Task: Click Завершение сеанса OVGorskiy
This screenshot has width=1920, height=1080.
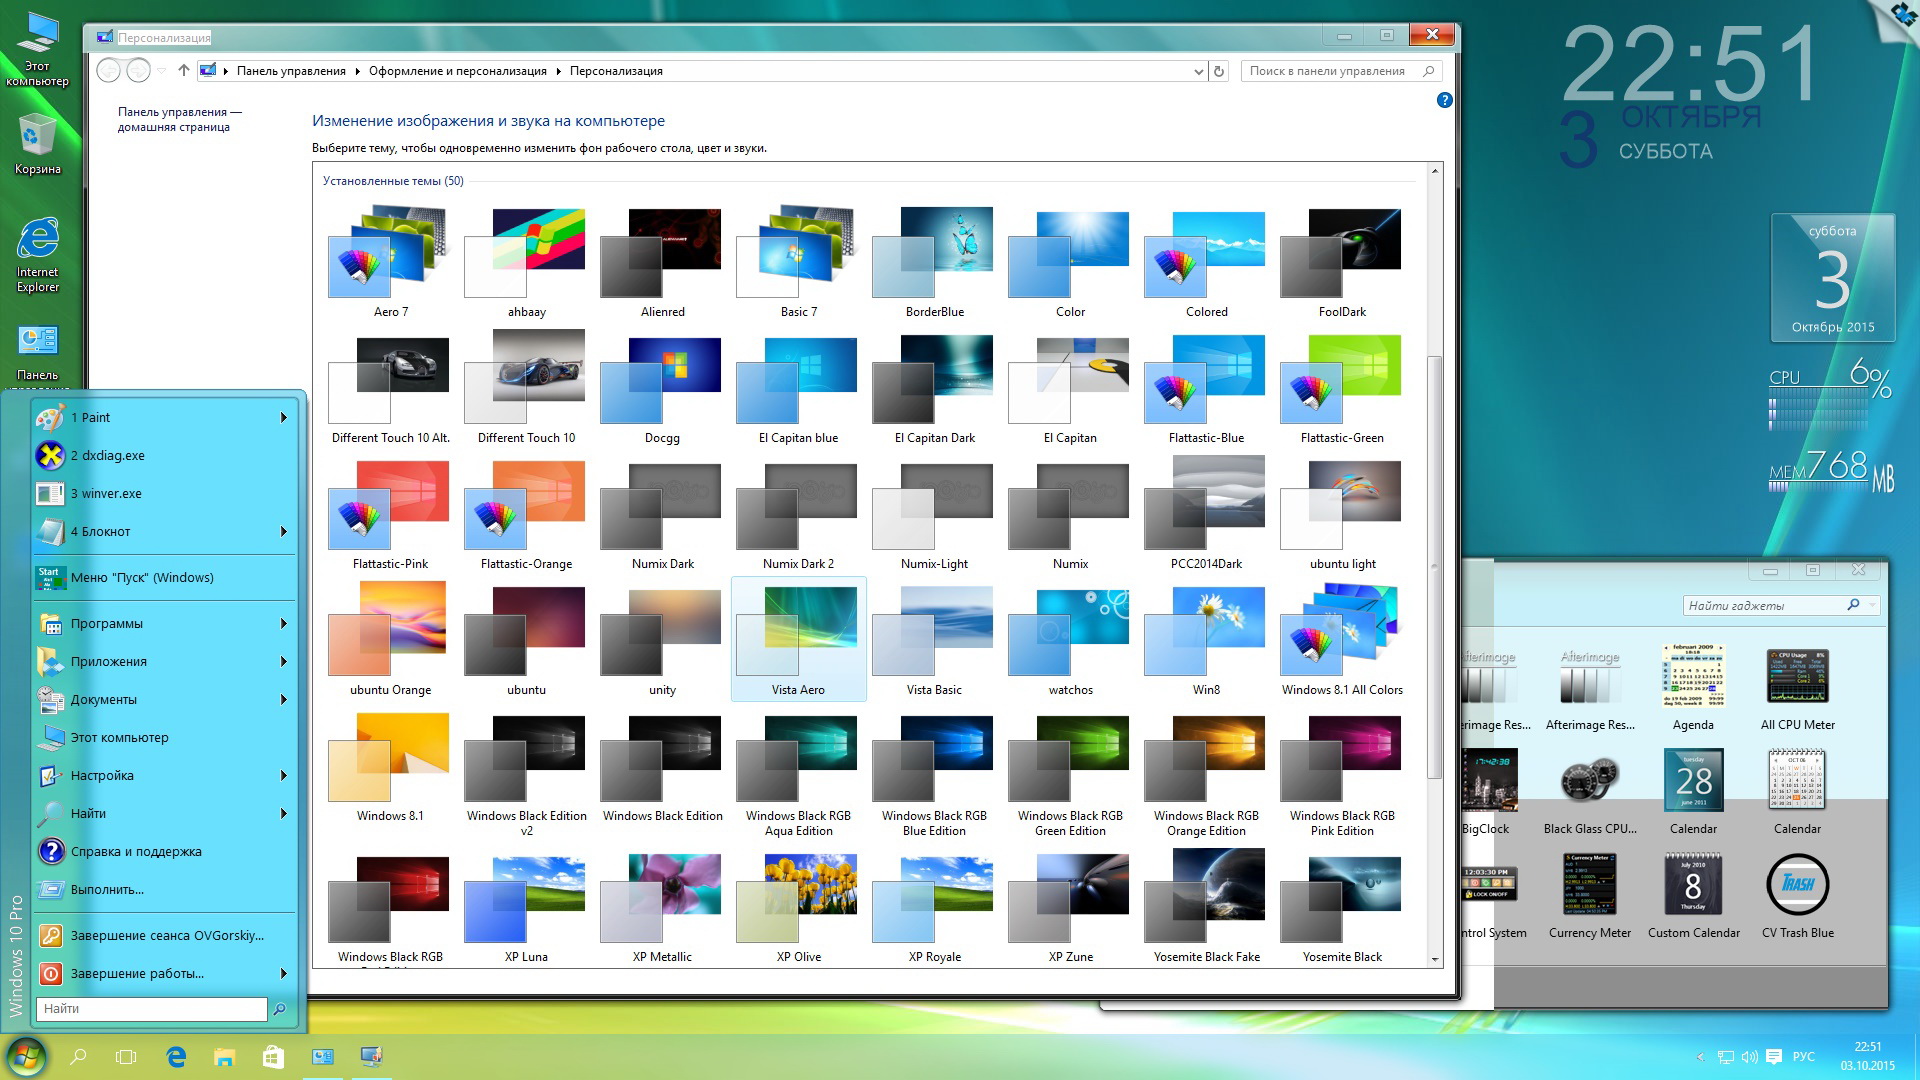Action: pos(164,935)
